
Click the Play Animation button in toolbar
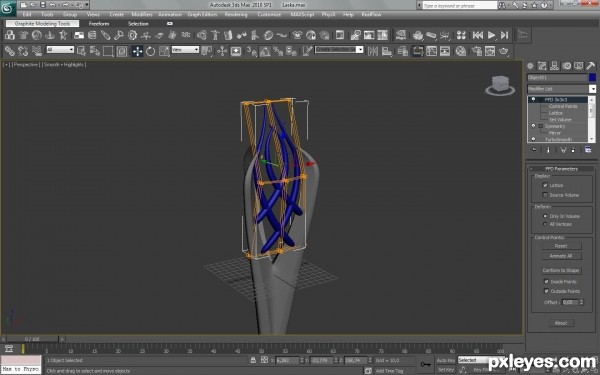491,35
